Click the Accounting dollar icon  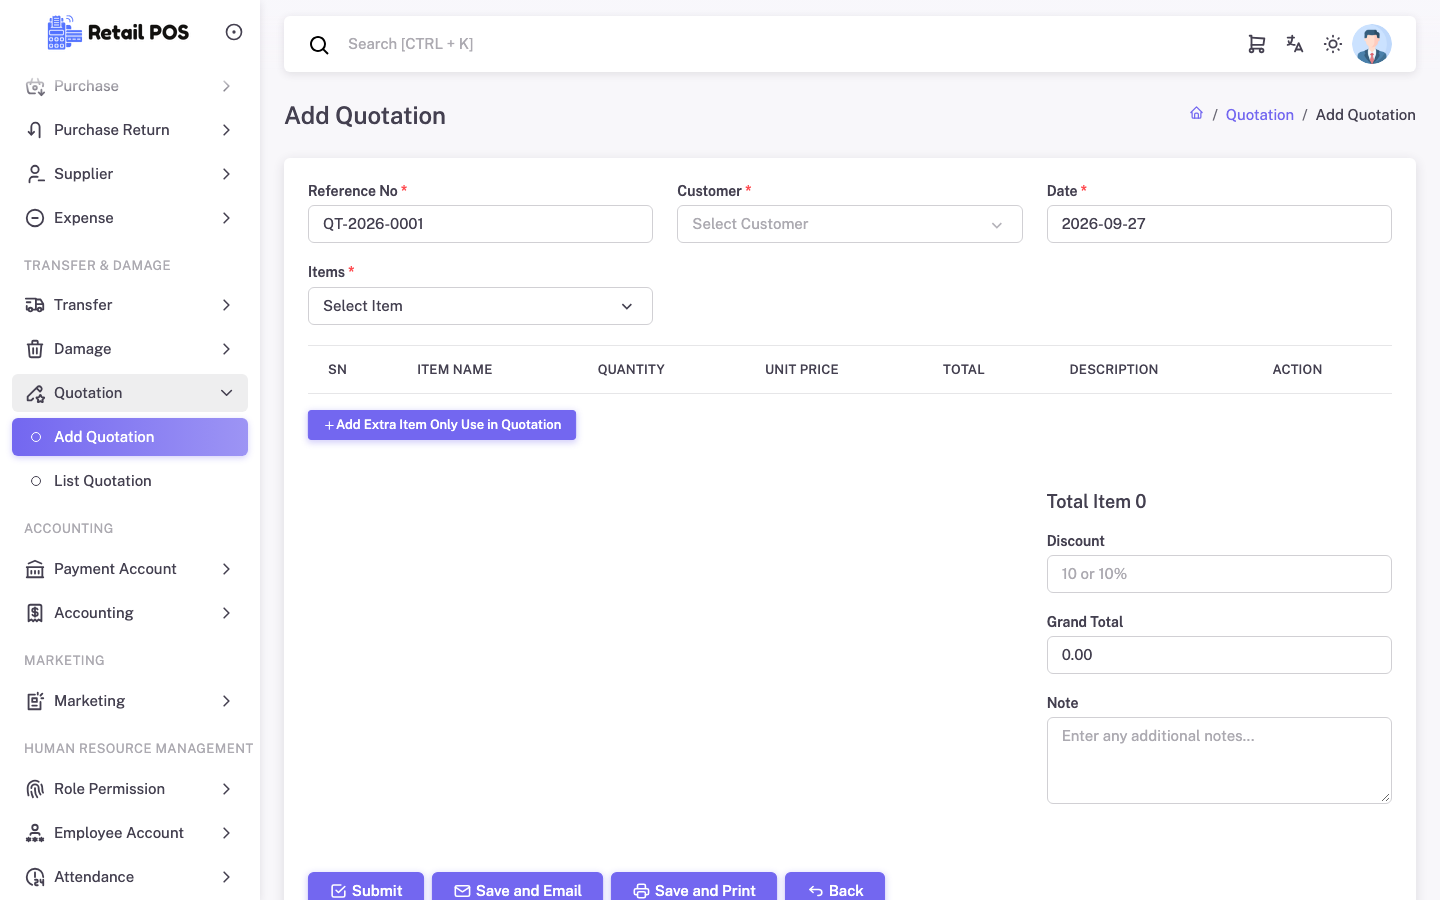click(x=35, y=613)
